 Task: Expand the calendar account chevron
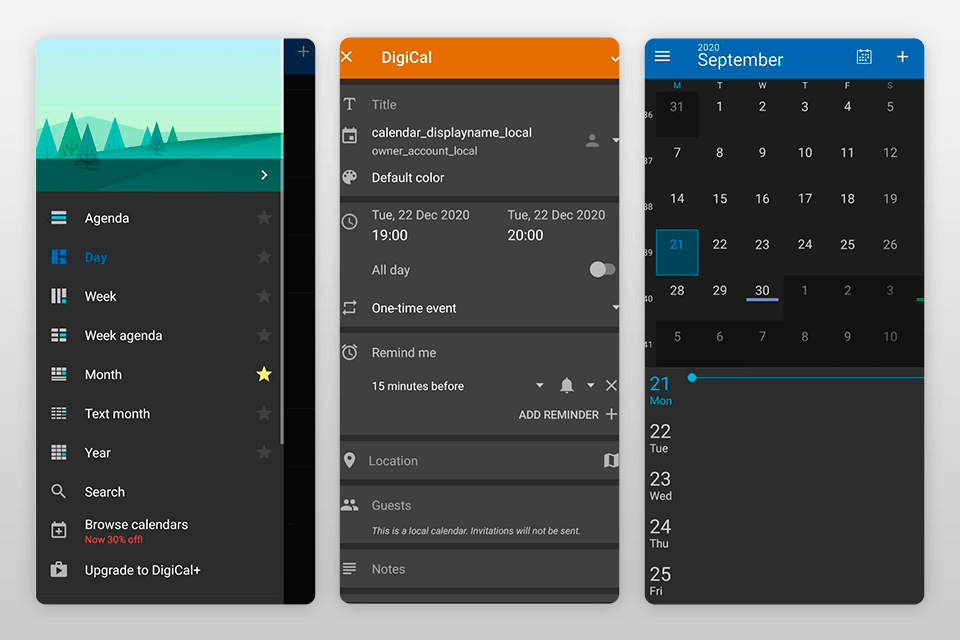tap(613, 139)
